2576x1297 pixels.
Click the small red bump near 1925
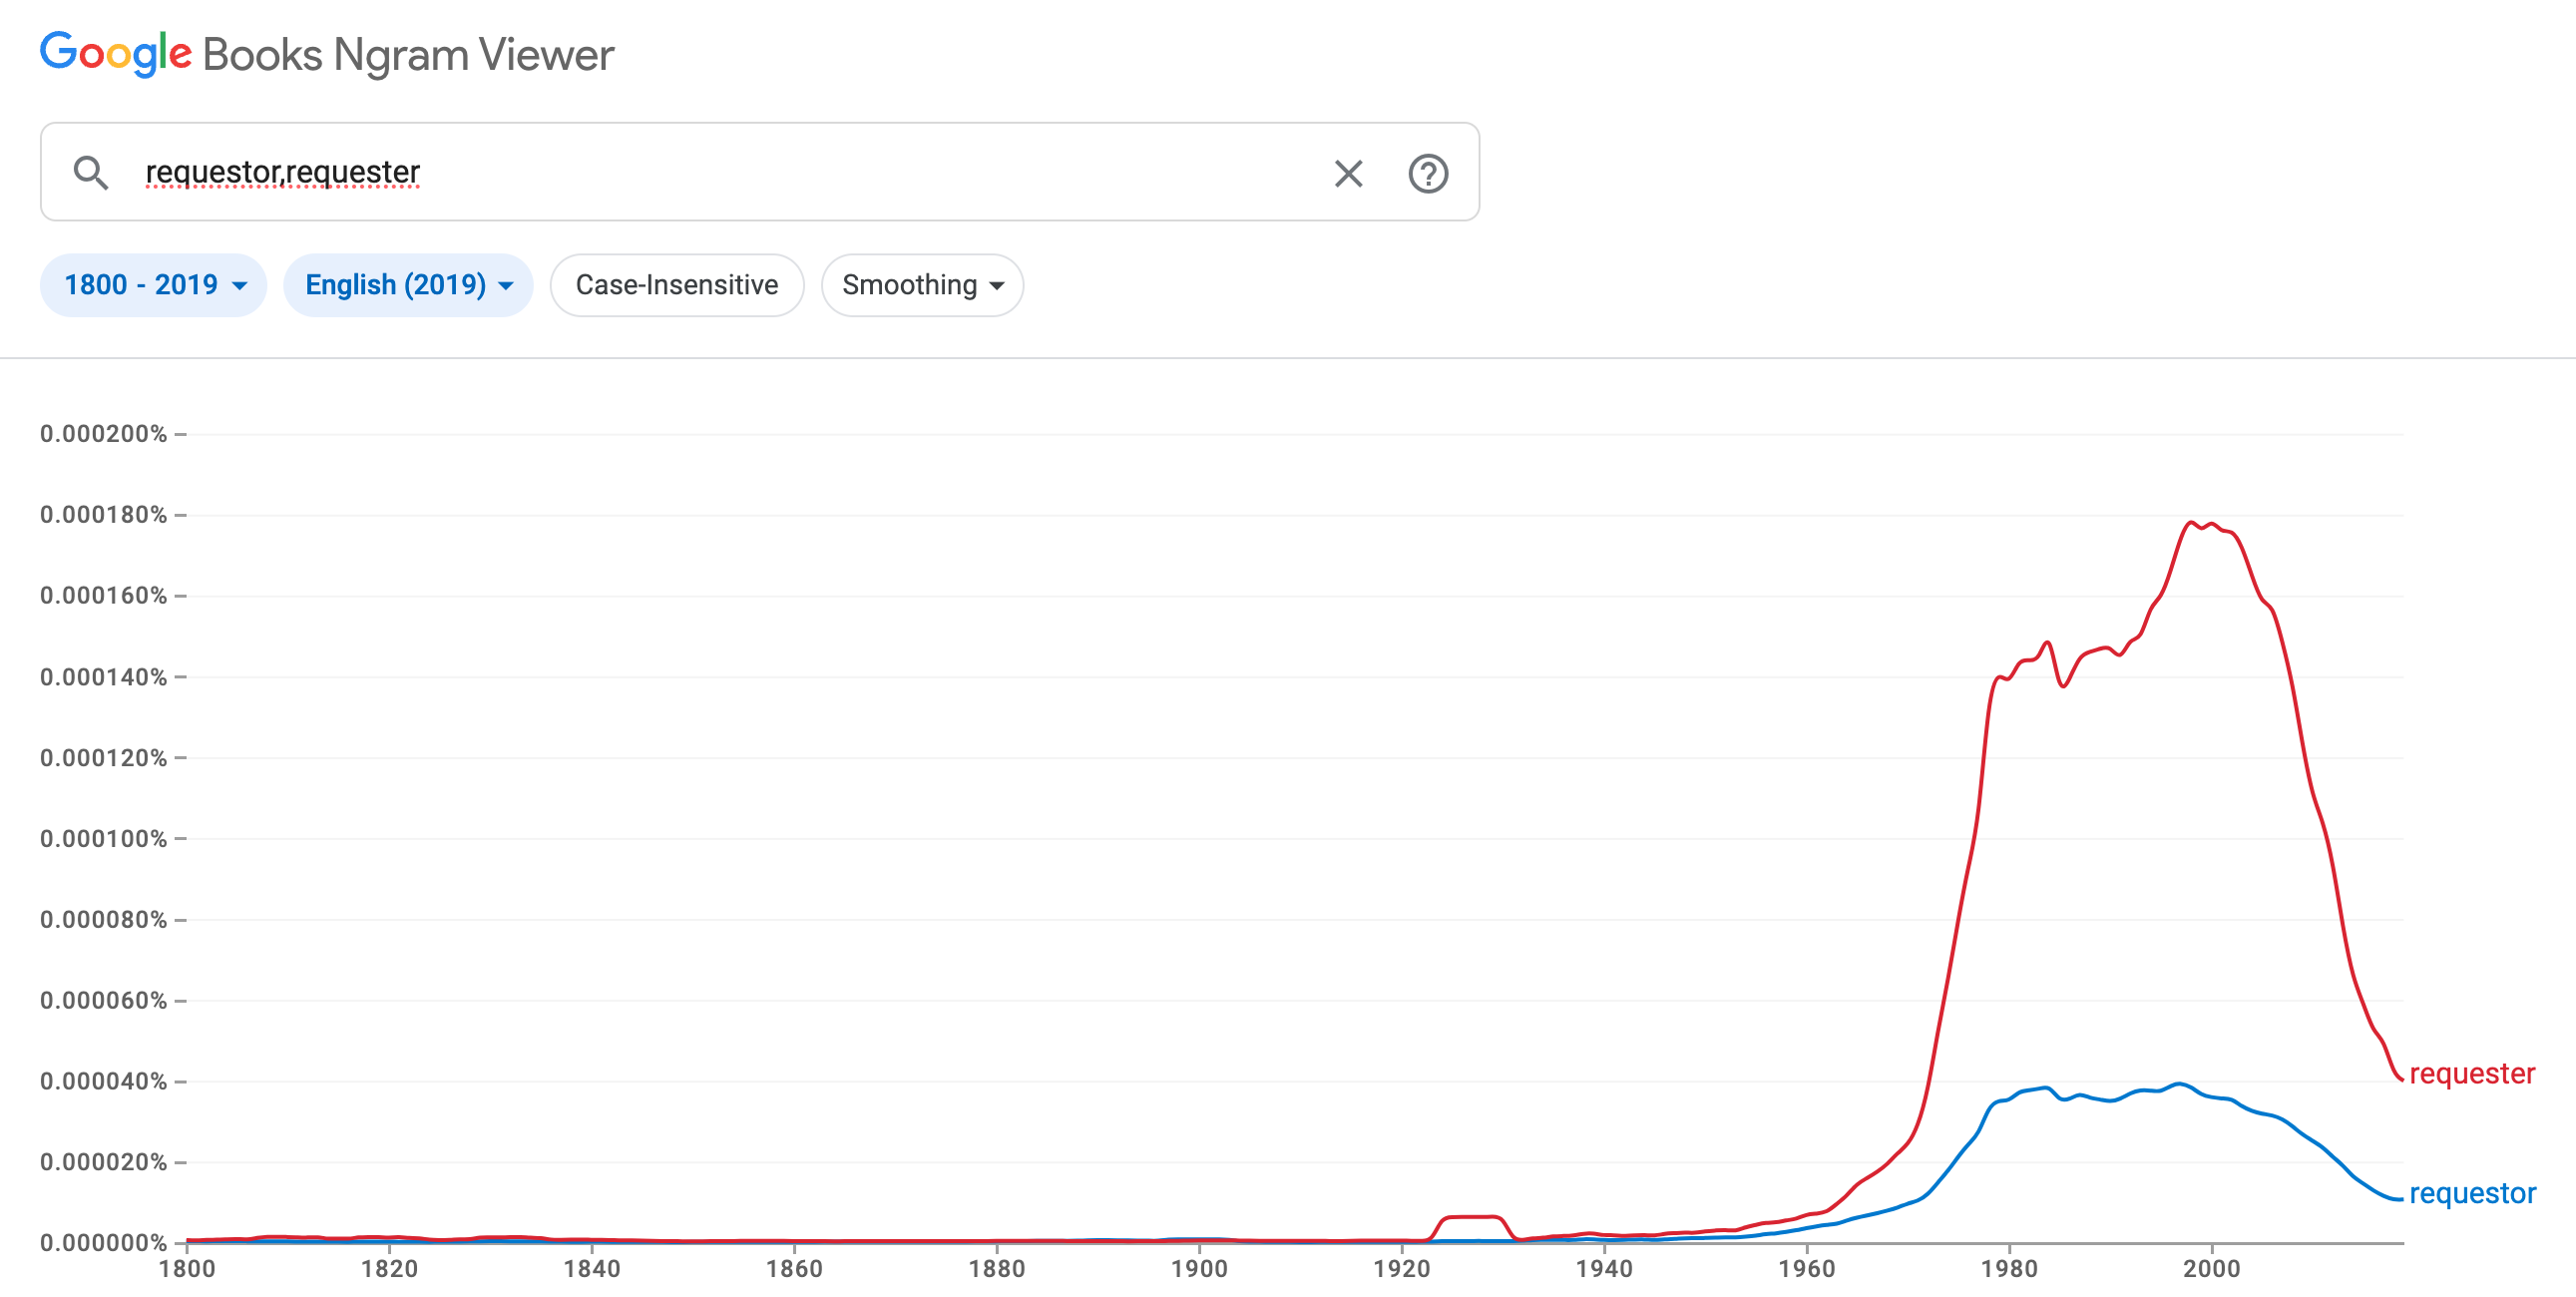1472,1217
